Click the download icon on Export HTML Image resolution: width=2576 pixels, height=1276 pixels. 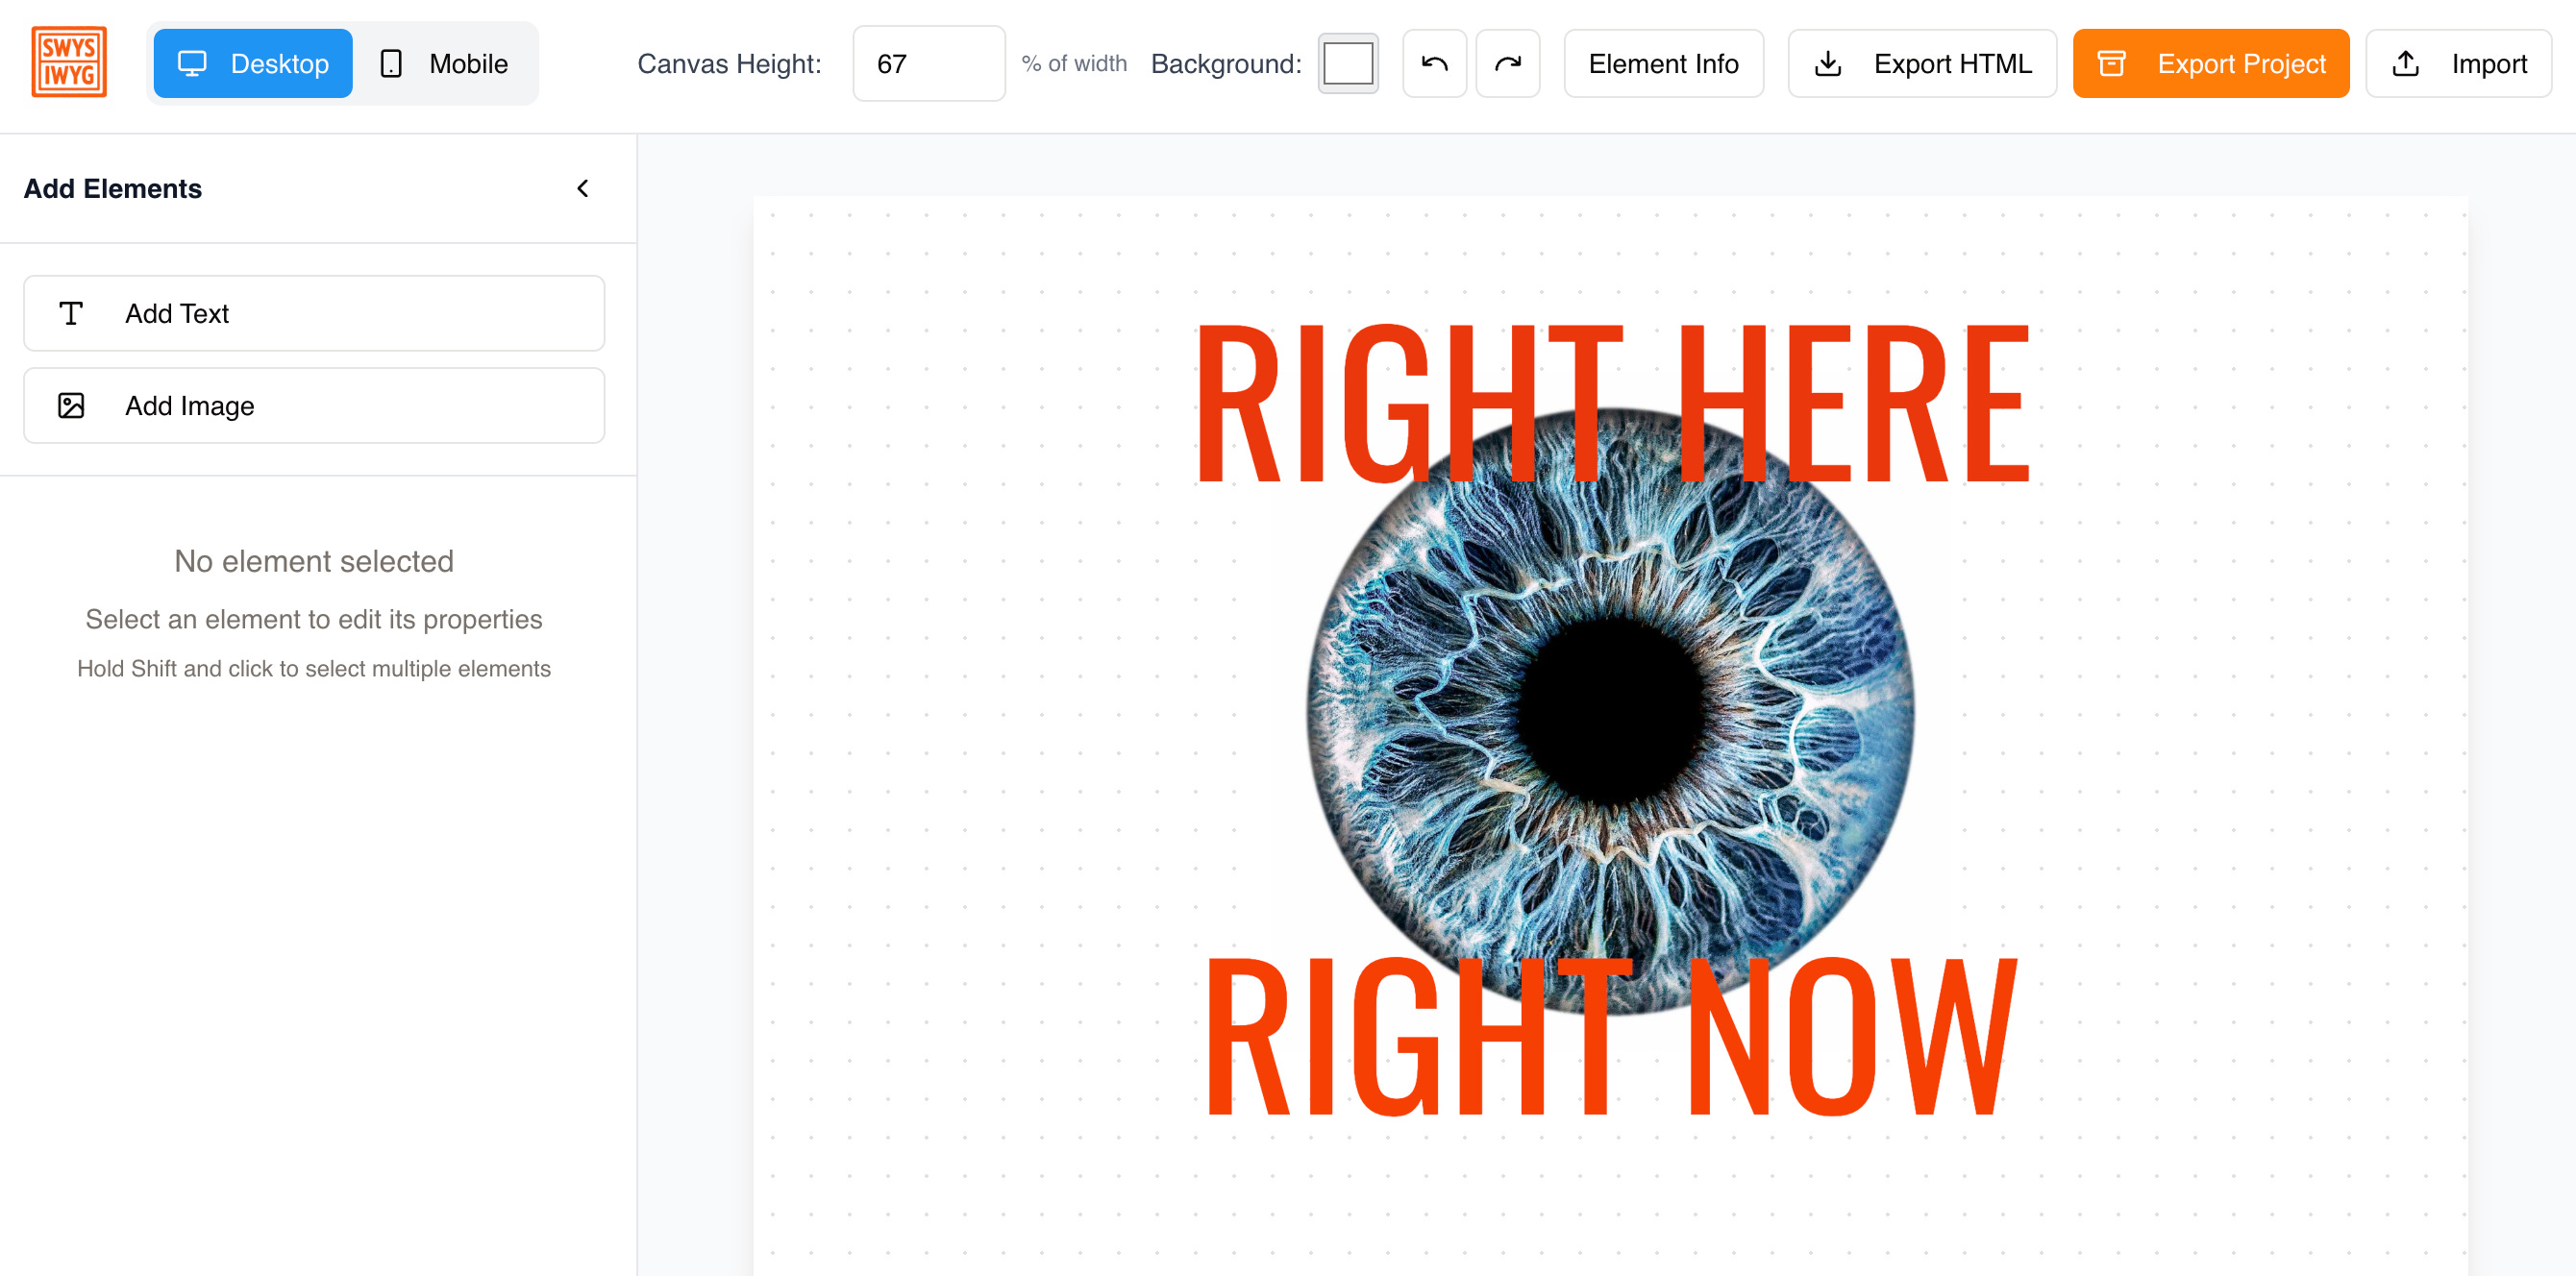click(x=1827, y=64)
